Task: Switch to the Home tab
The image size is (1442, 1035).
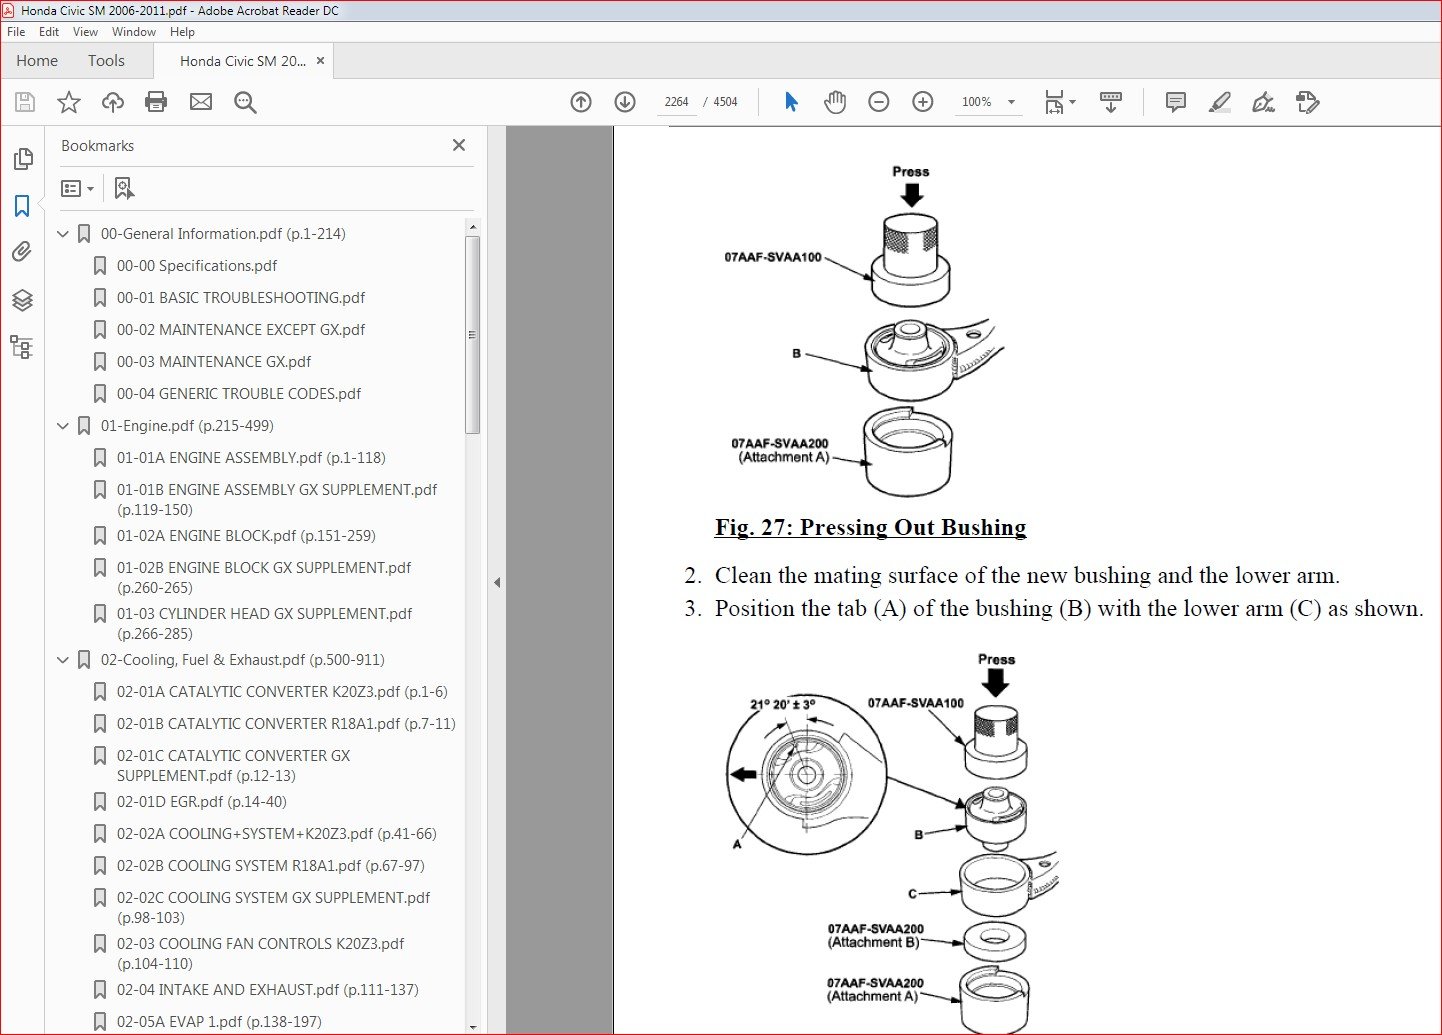Action: (x=37, y=61)
